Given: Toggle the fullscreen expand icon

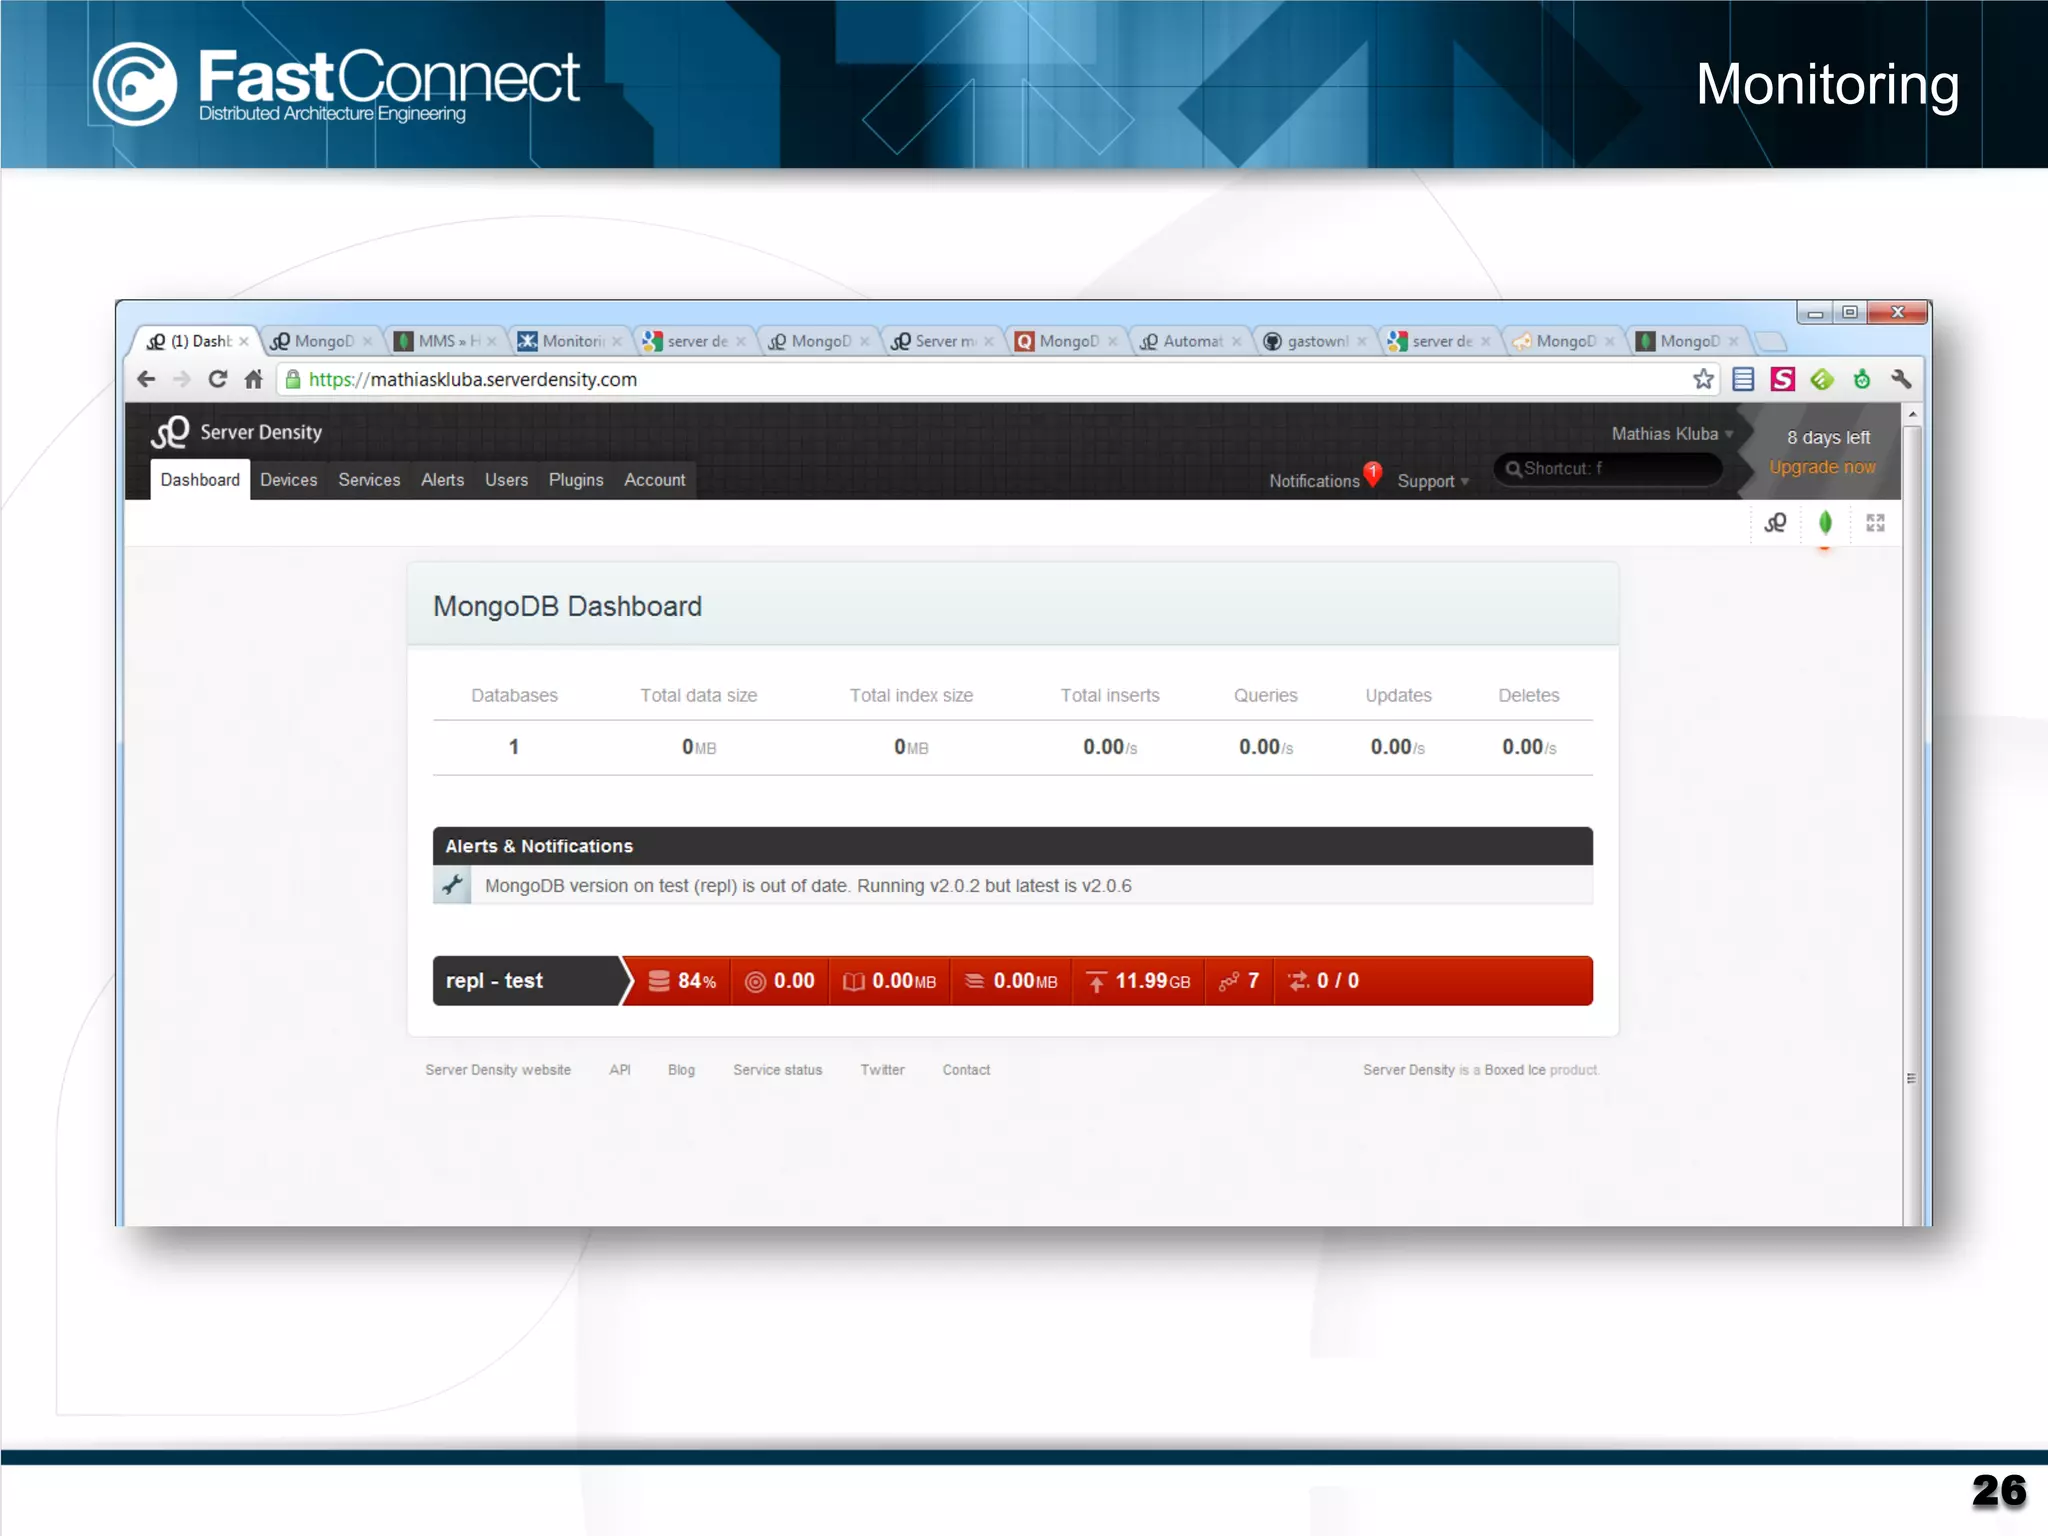Looking at the screenshot, I should (1875, 522).
